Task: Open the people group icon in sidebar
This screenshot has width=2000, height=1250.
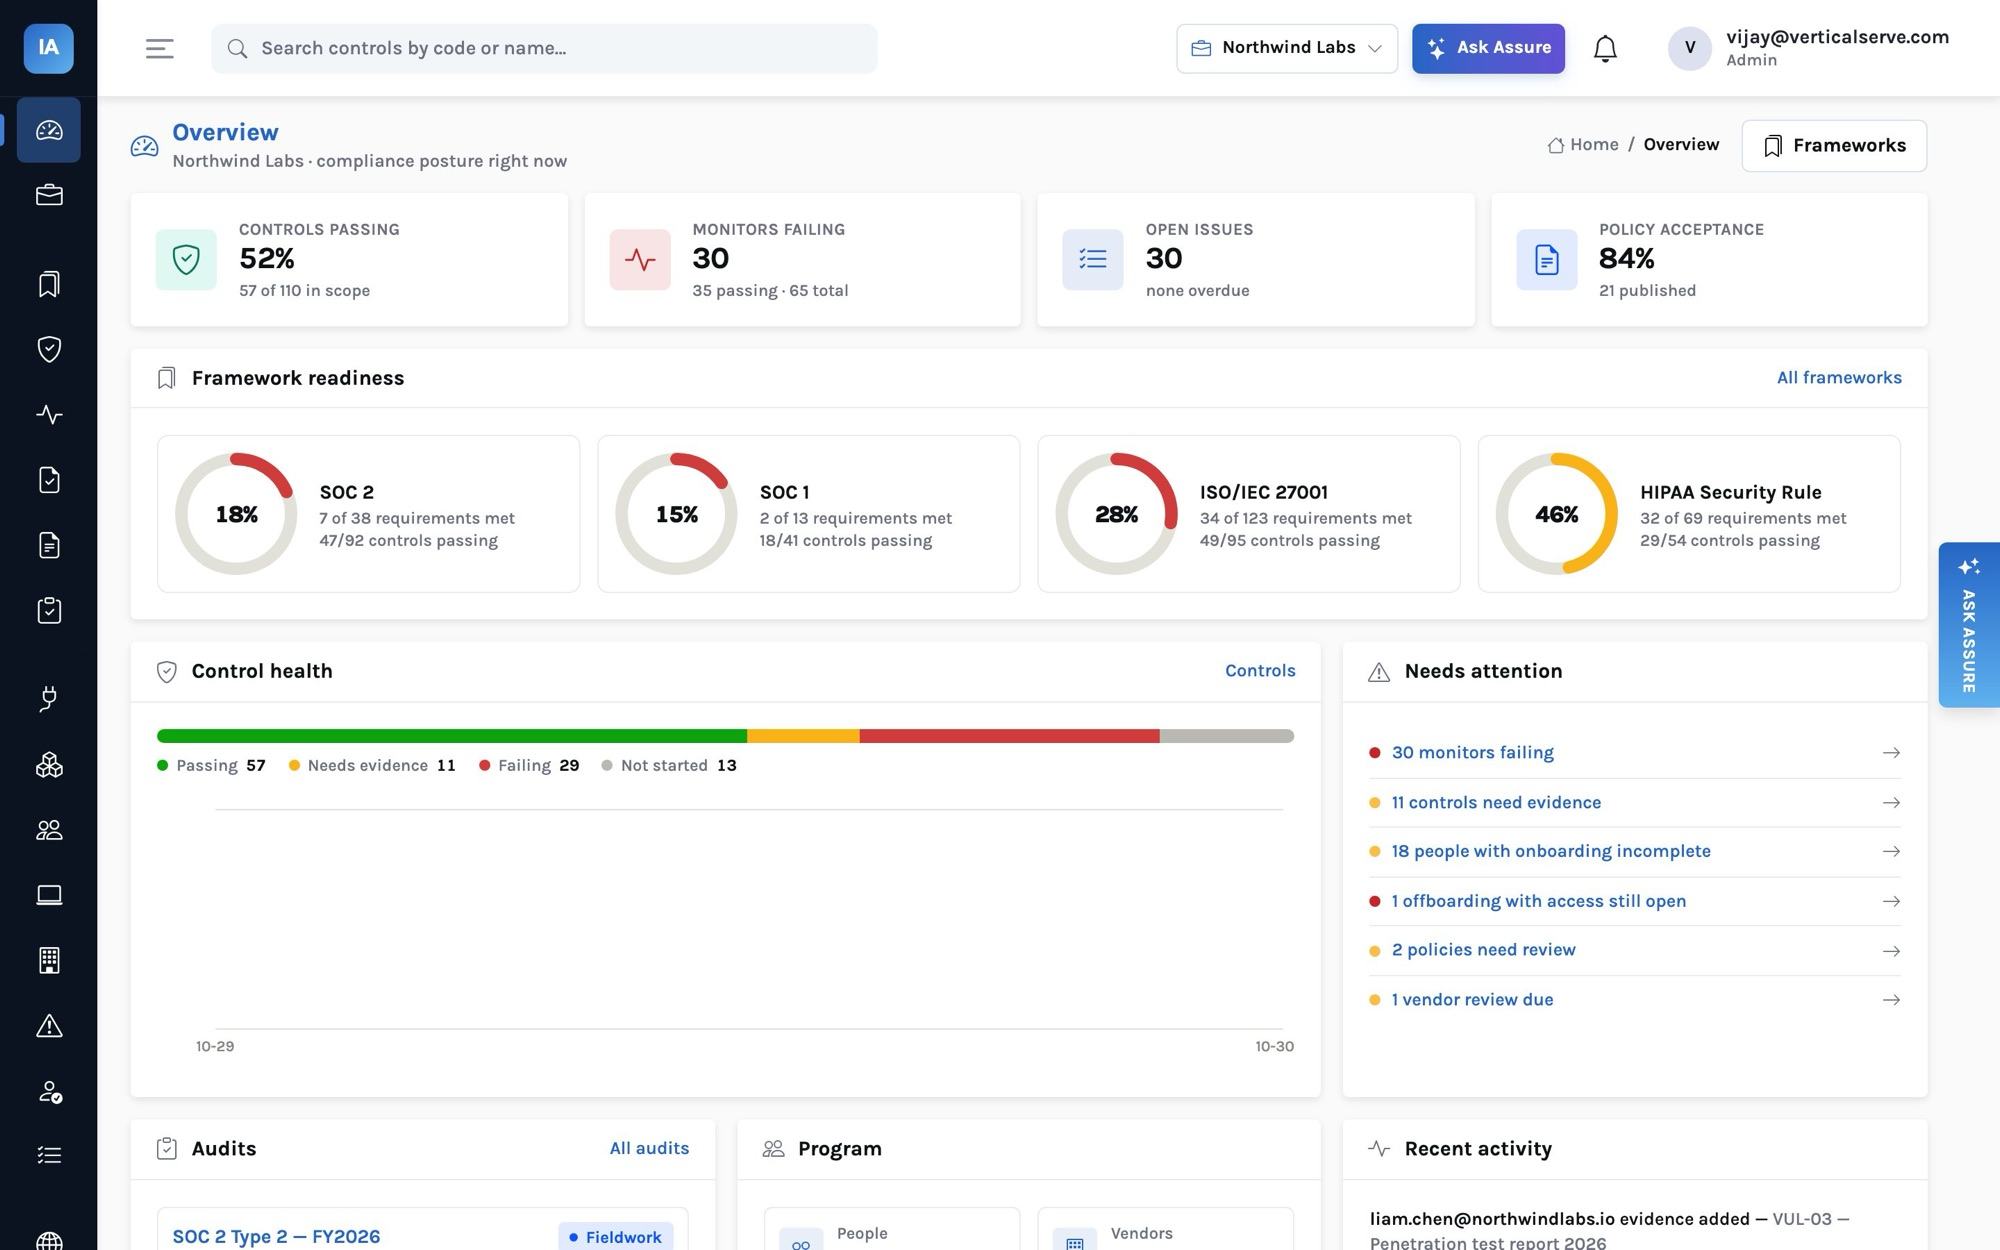Action: 49,830
